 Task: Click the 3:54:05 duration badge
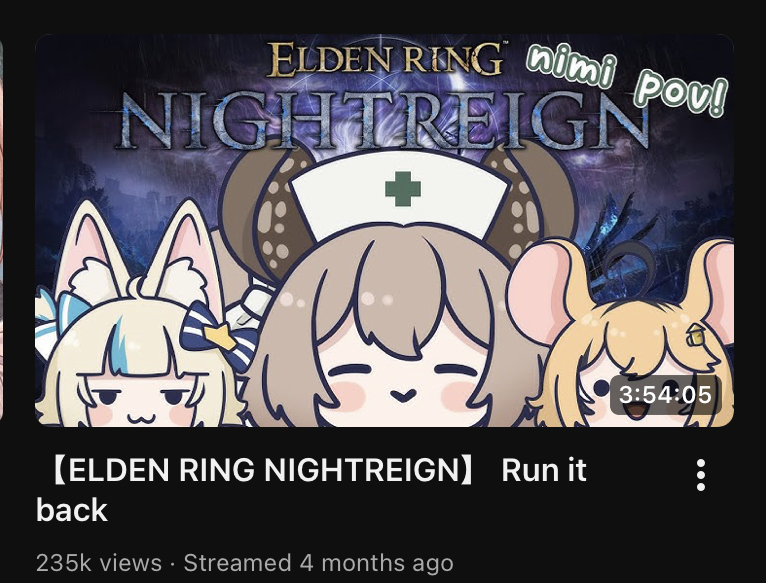click(x=665, y=394)
